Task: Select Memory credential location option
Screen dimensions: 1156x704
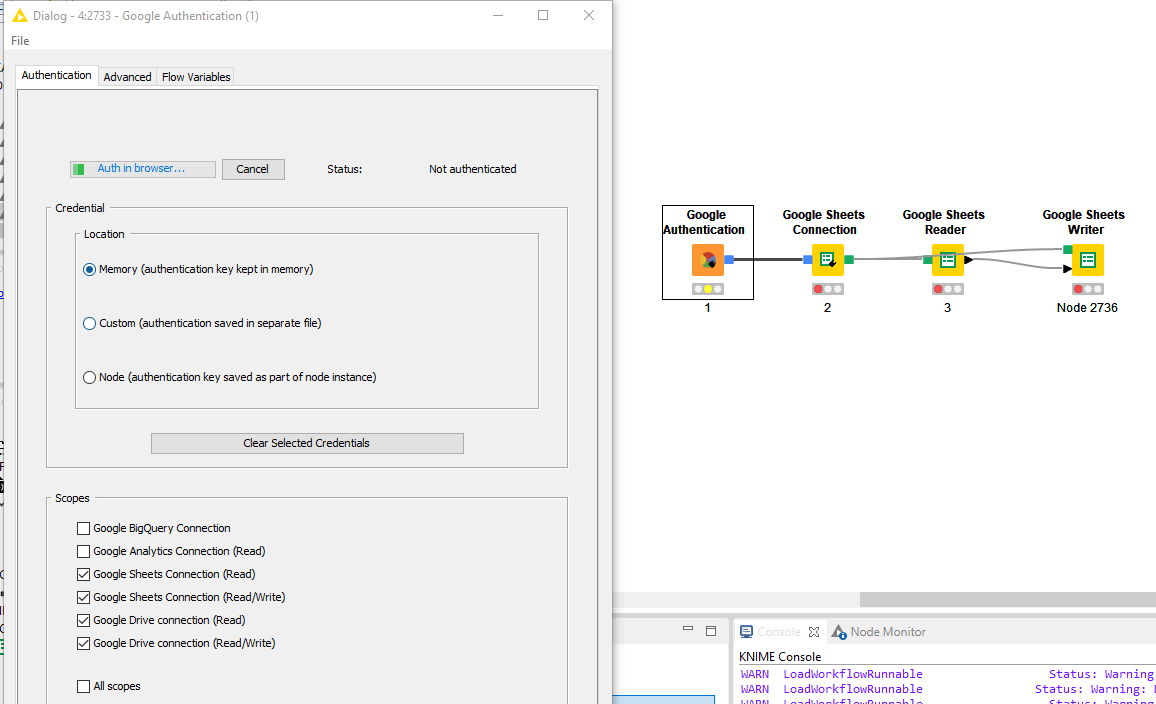Action: coord(89,270)
